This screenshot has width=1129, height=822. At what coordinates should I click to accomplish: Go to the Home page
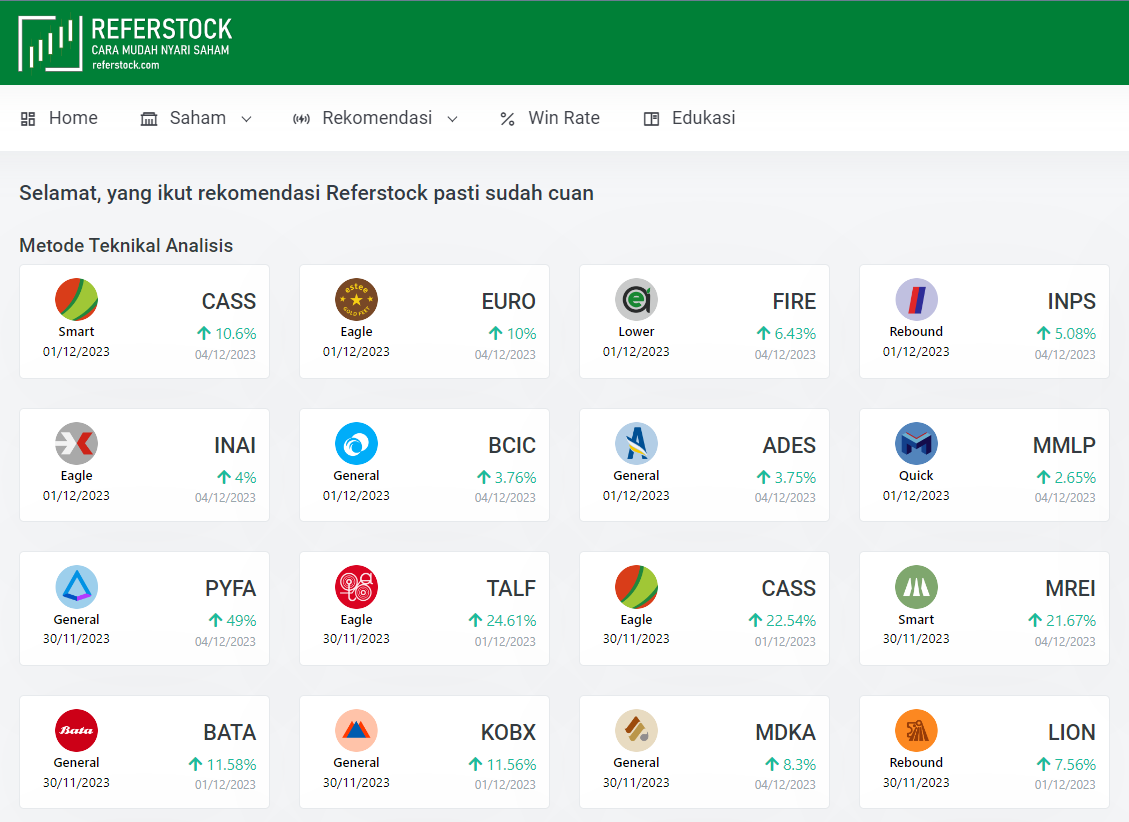point(59,118)
